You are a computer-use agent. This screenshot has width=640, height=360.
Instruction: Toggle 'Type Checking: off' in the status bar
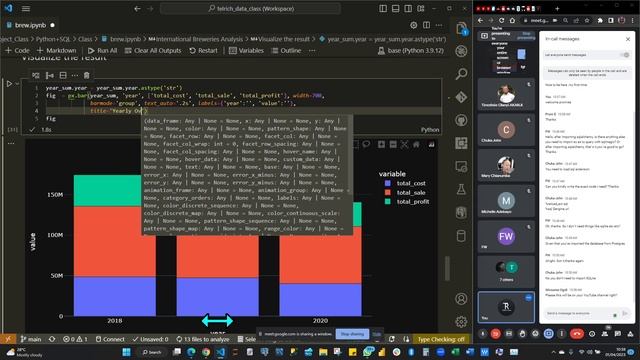pos(441,339)
